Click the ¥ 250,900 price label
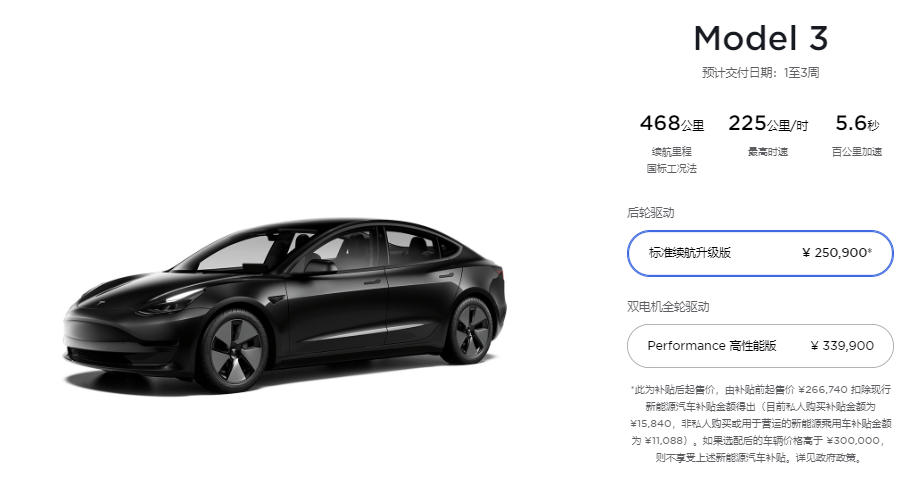Image resolution: width=922 pixels, height=480 pixels. tap(837, 253)
